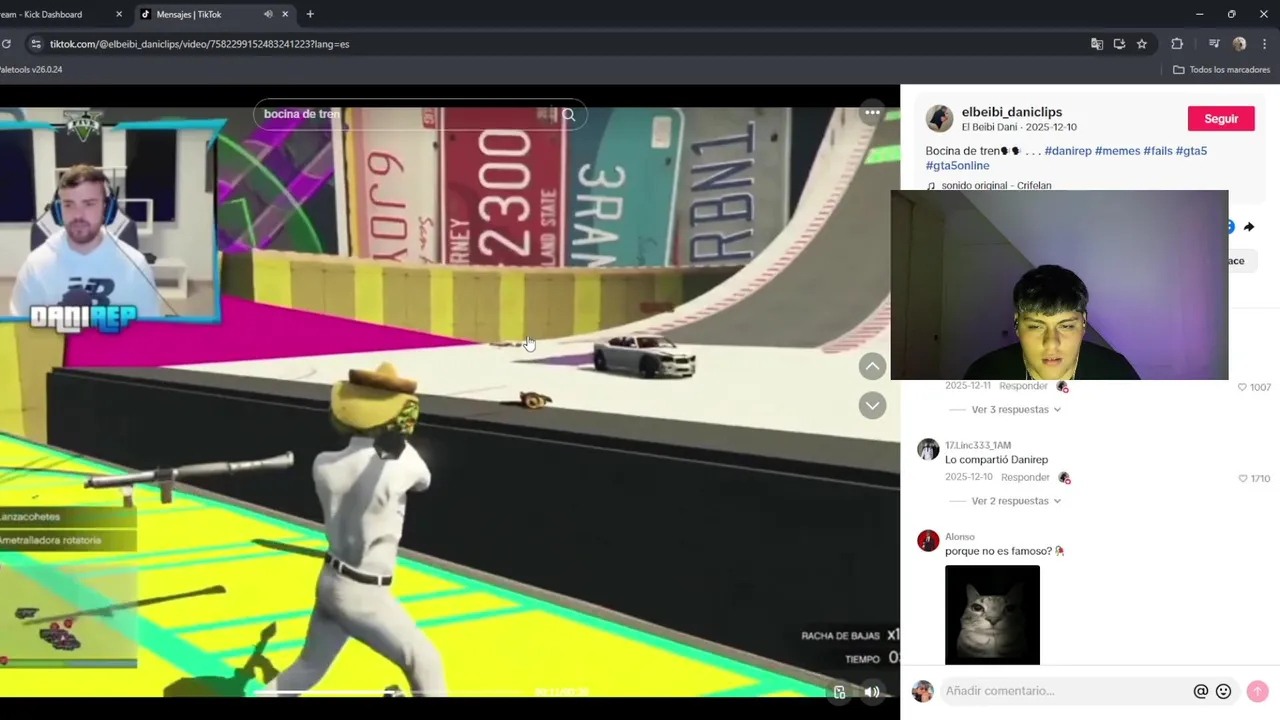
Task: Go to the next video arrow
Action: click(x=872, y=405)
